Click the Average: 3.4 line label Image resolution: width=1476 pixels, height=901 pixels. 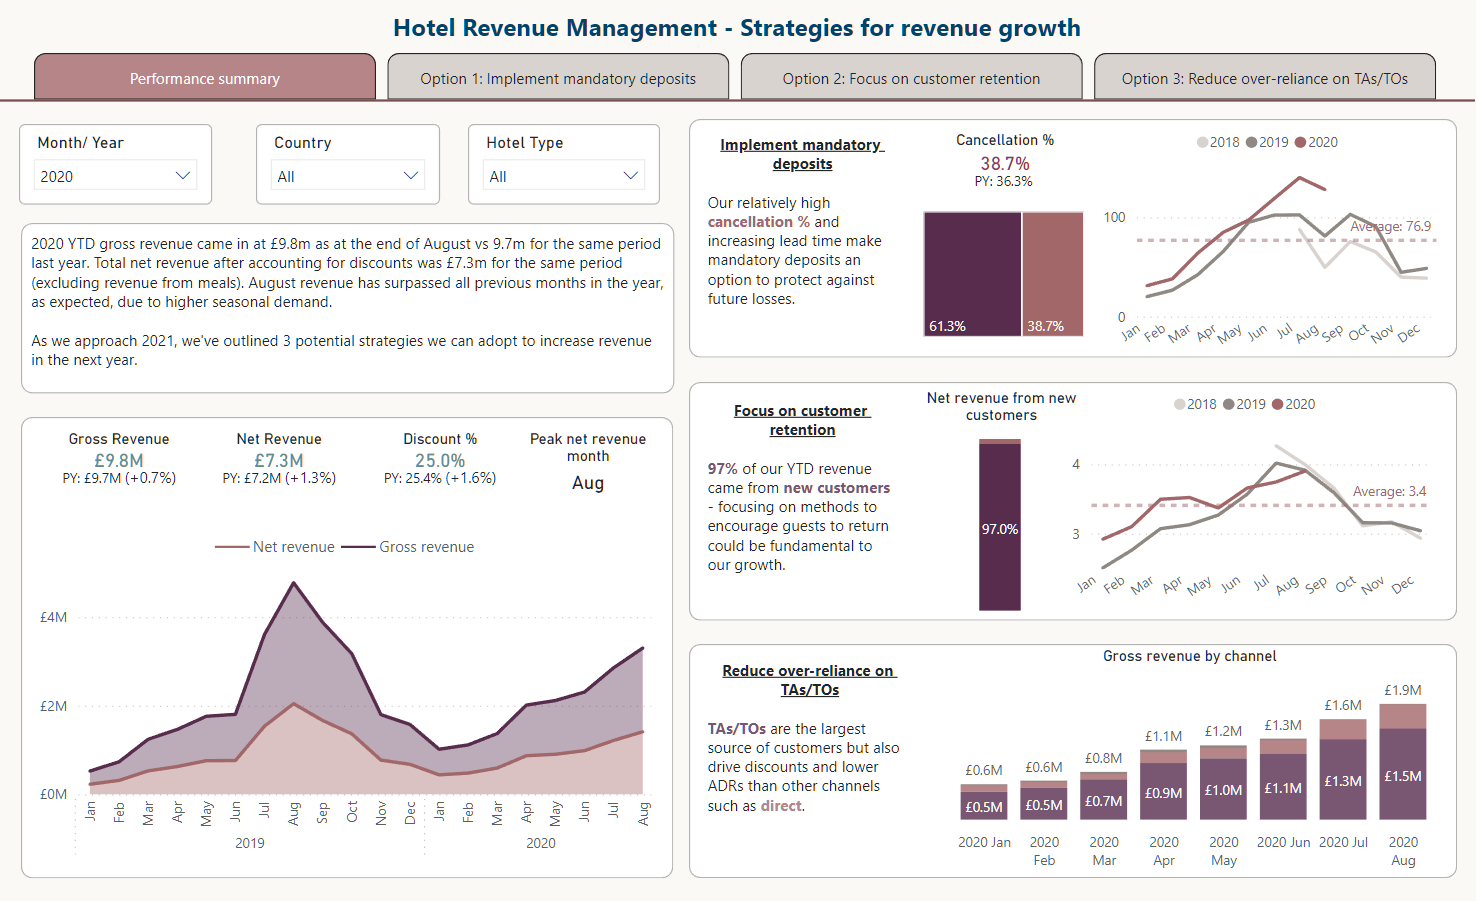coord(1390,491)
